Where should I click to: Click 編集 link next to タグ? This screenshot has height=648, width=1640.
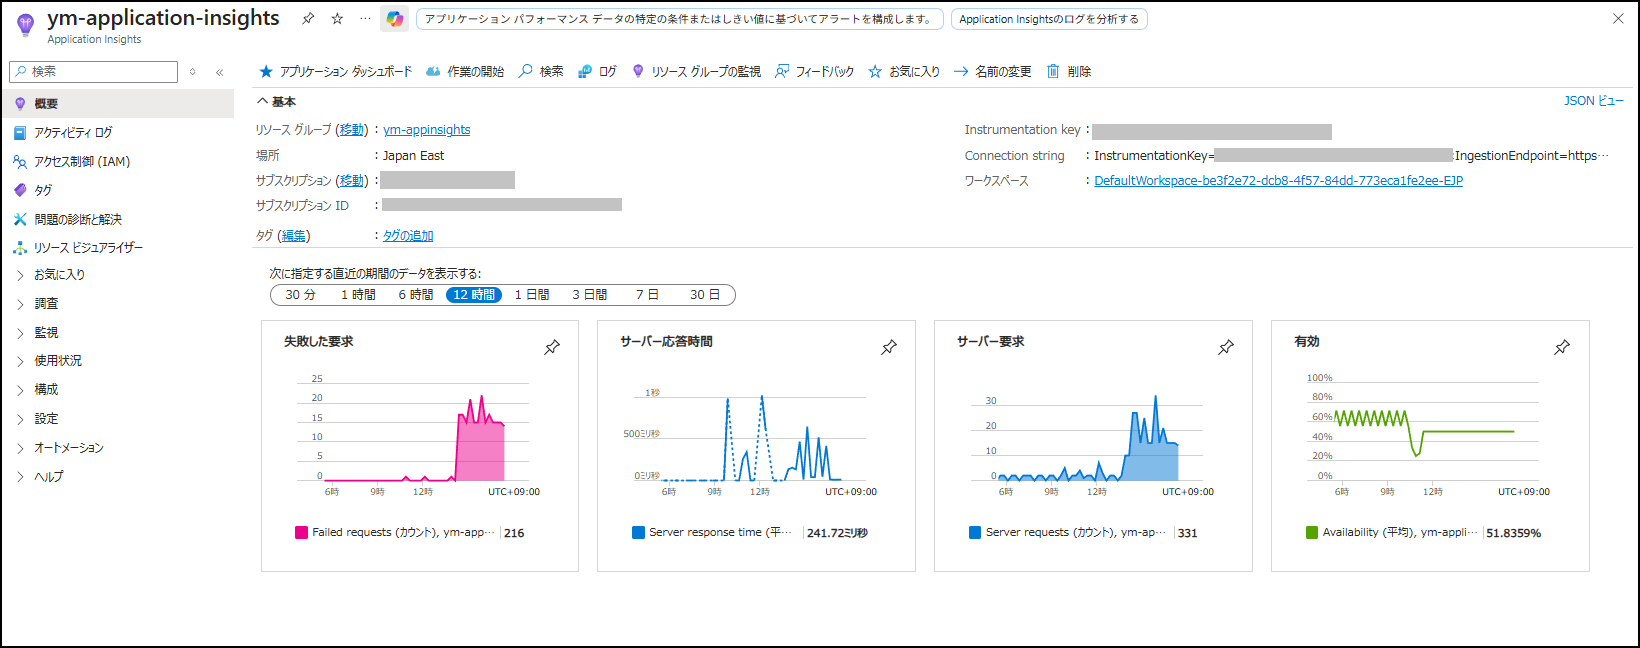point(294,236)
